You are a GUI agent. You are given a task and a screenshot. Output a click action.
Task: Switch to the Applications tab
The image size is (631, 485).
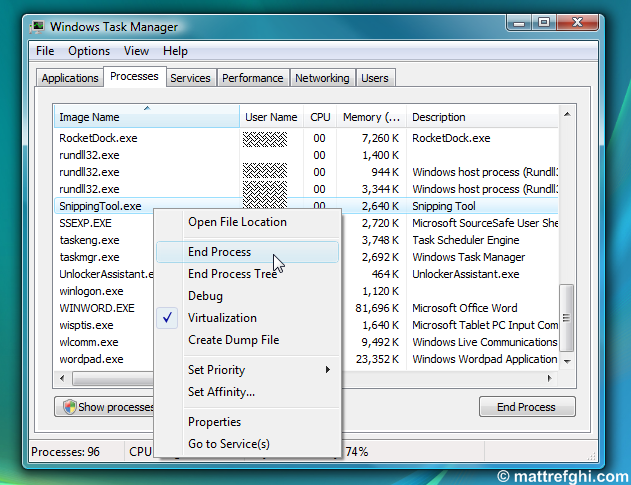tap(70, 78)
